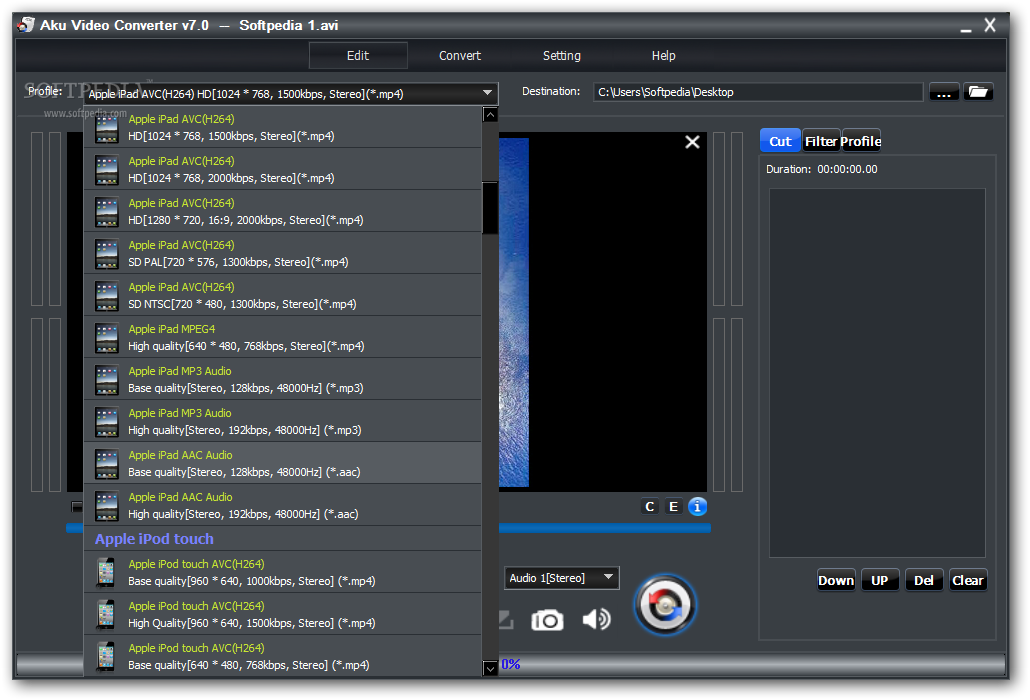Select iPad AAC Audio Base quality 128kbps
Viewport: 1030px width, 700px height.
tap(282, 464)
